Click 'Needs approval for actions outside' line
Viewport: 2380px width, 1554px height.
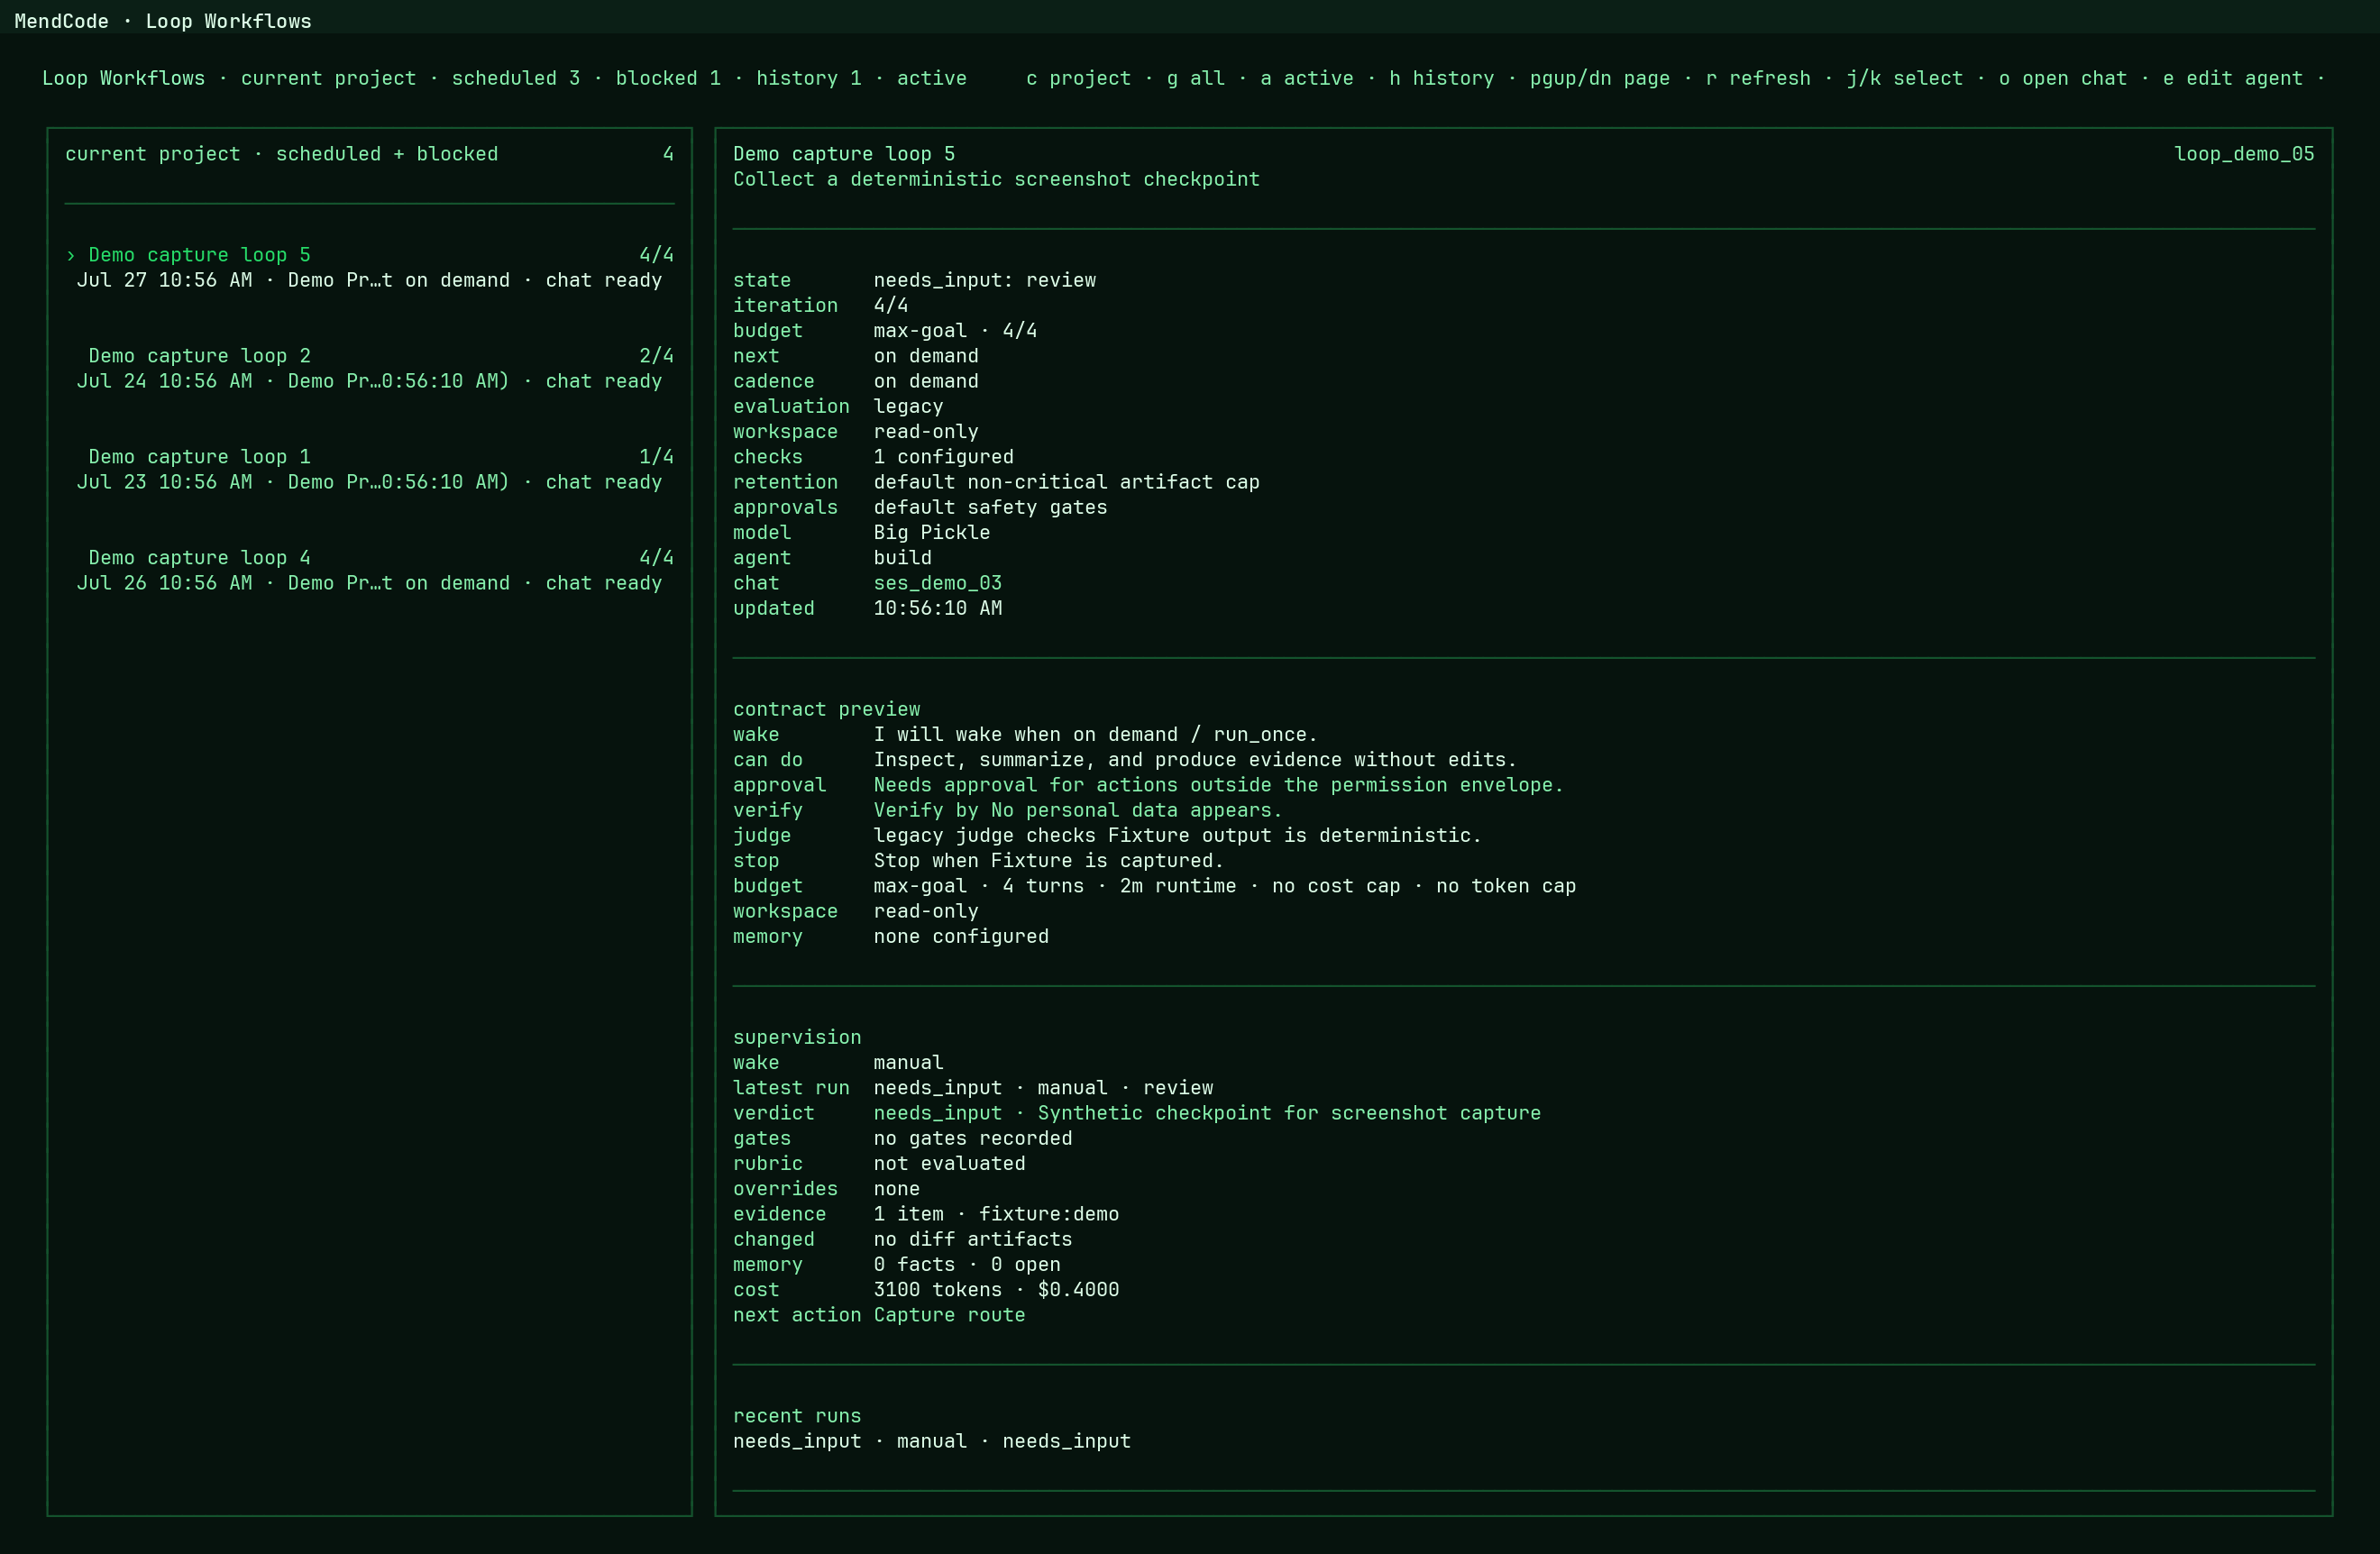pos(1218,785)
